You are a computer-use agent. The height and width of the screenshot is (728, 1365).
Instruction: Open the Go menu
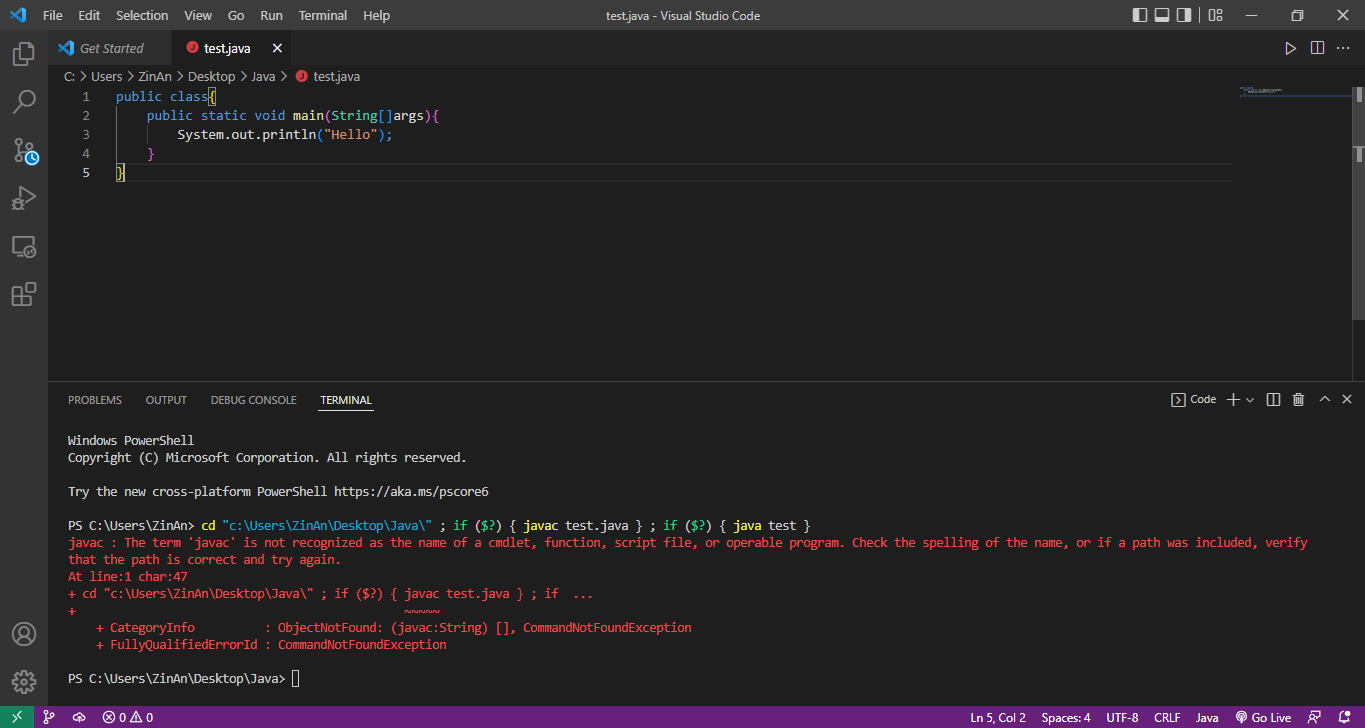[236, 15]
